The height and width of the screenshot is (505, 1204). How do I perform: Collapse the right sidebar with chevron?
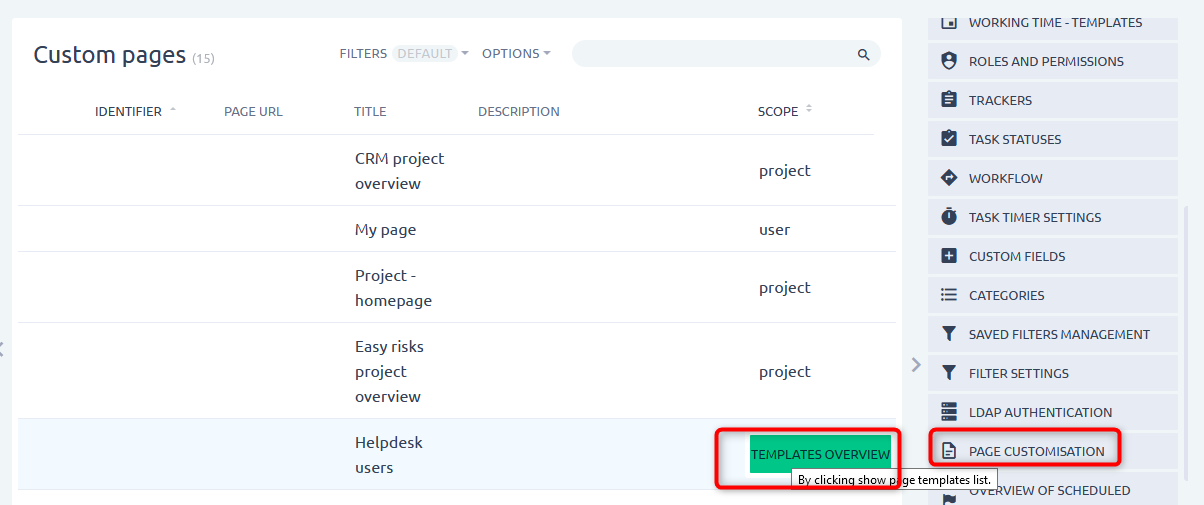pos(915,365)
